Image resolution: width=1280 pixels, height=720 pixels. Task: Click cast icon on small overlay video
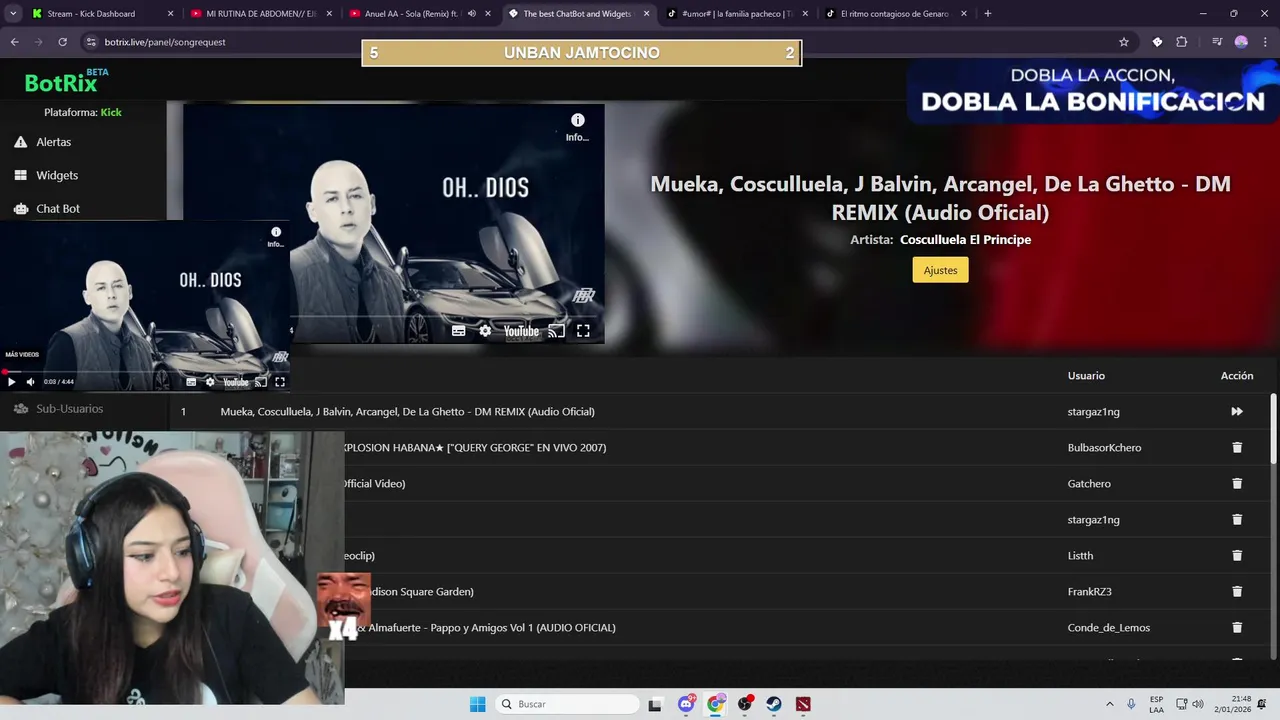[261, 381]
